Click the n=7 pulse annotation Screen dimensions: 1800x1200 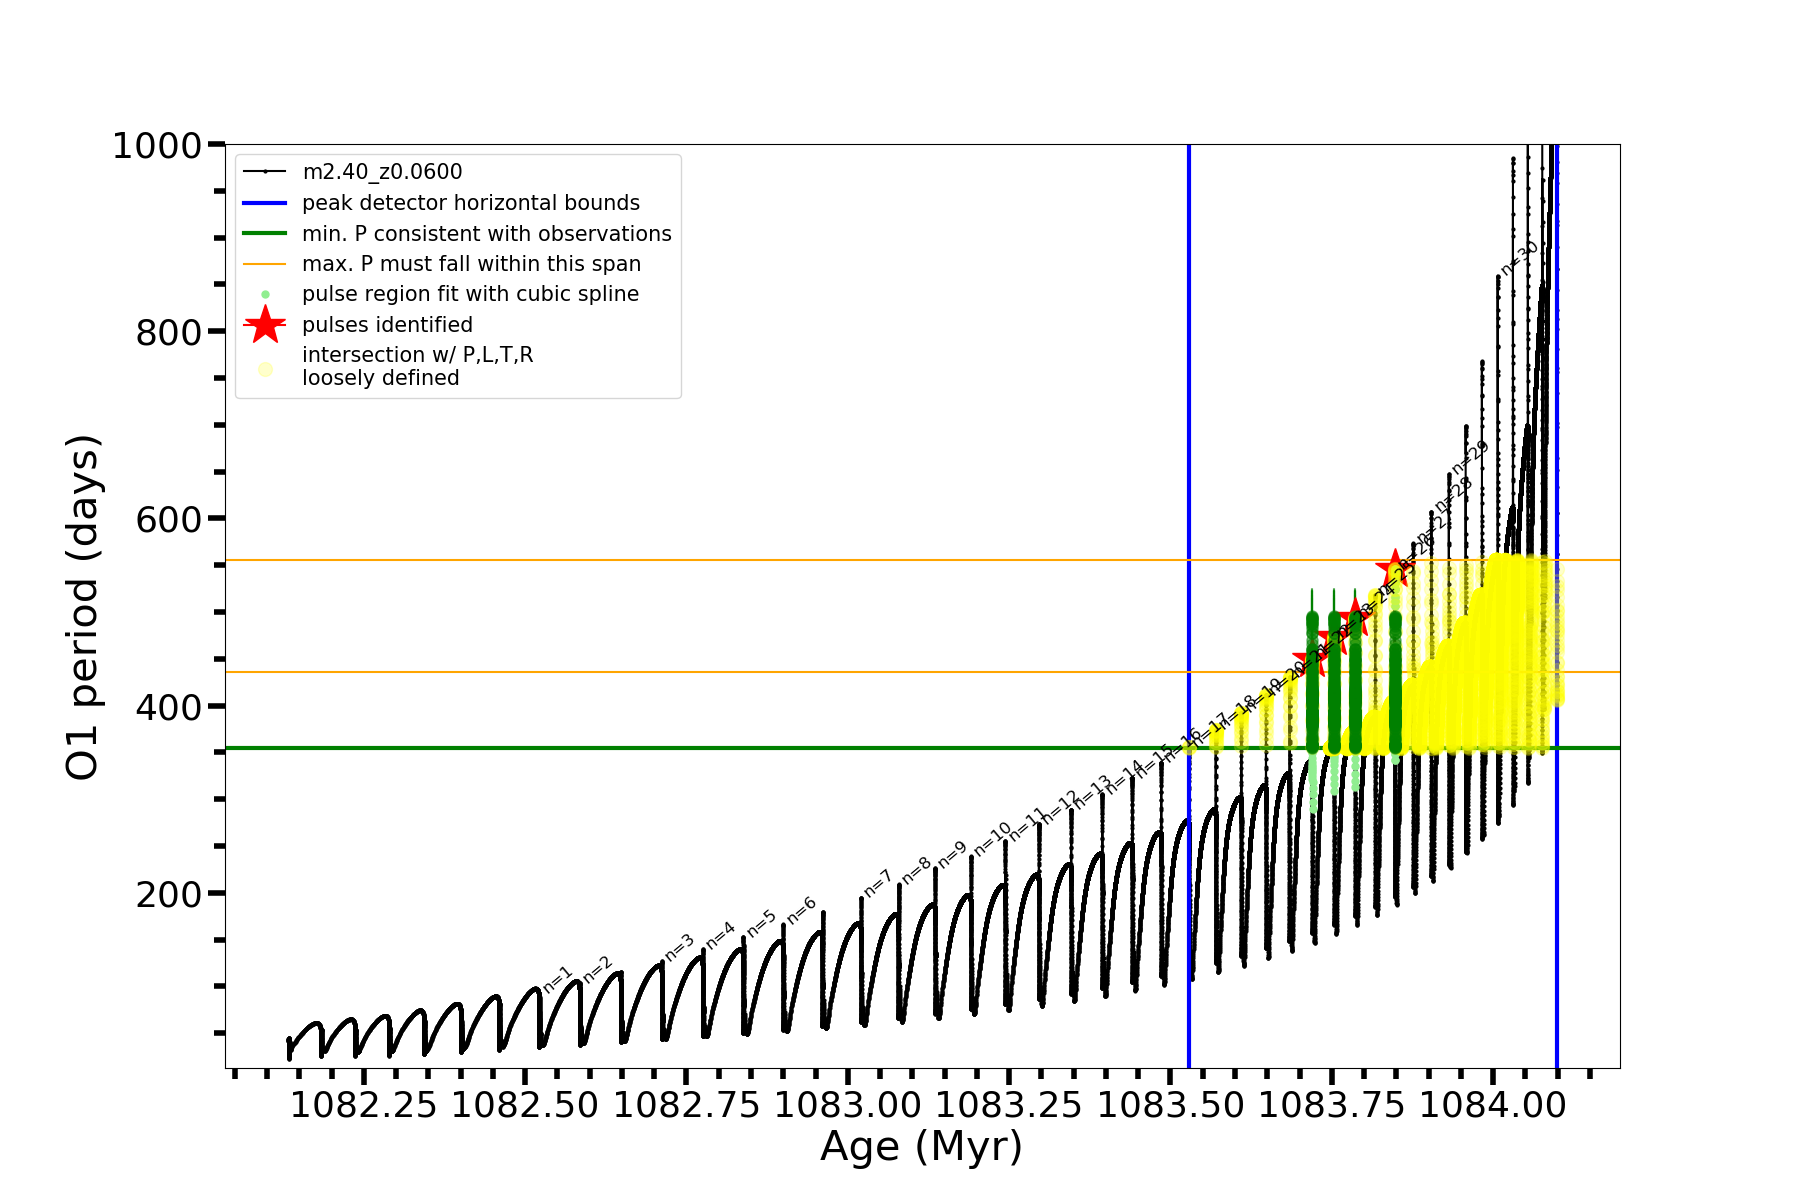(x=877, y=884)
